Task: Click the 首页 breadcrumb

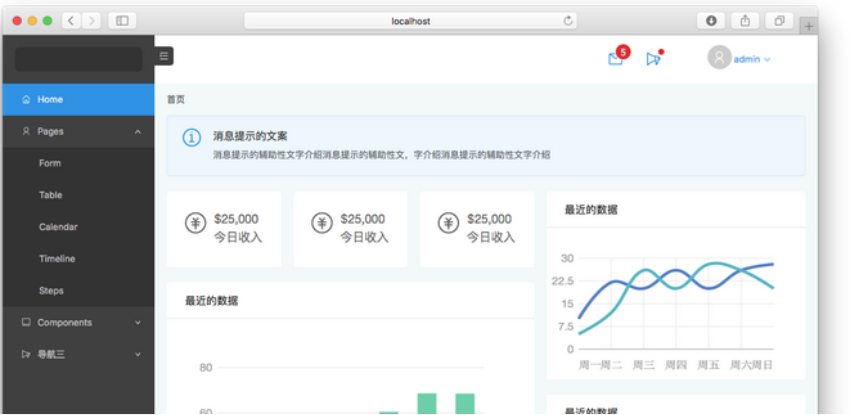Action: [176, 100]
